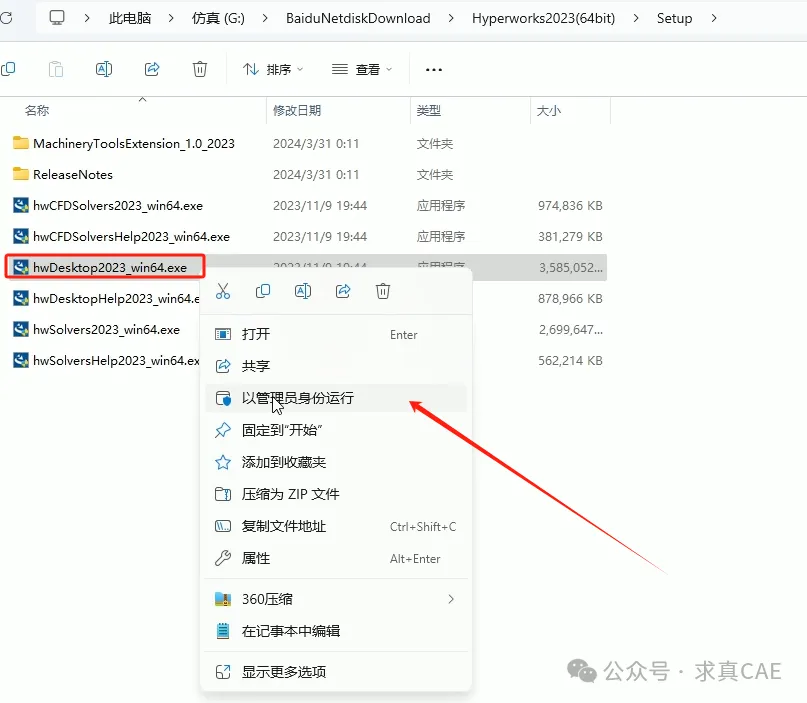
Task: Expand chevron after BaiduNetdiskDownload breadcrumb
Action: [451, 19]
